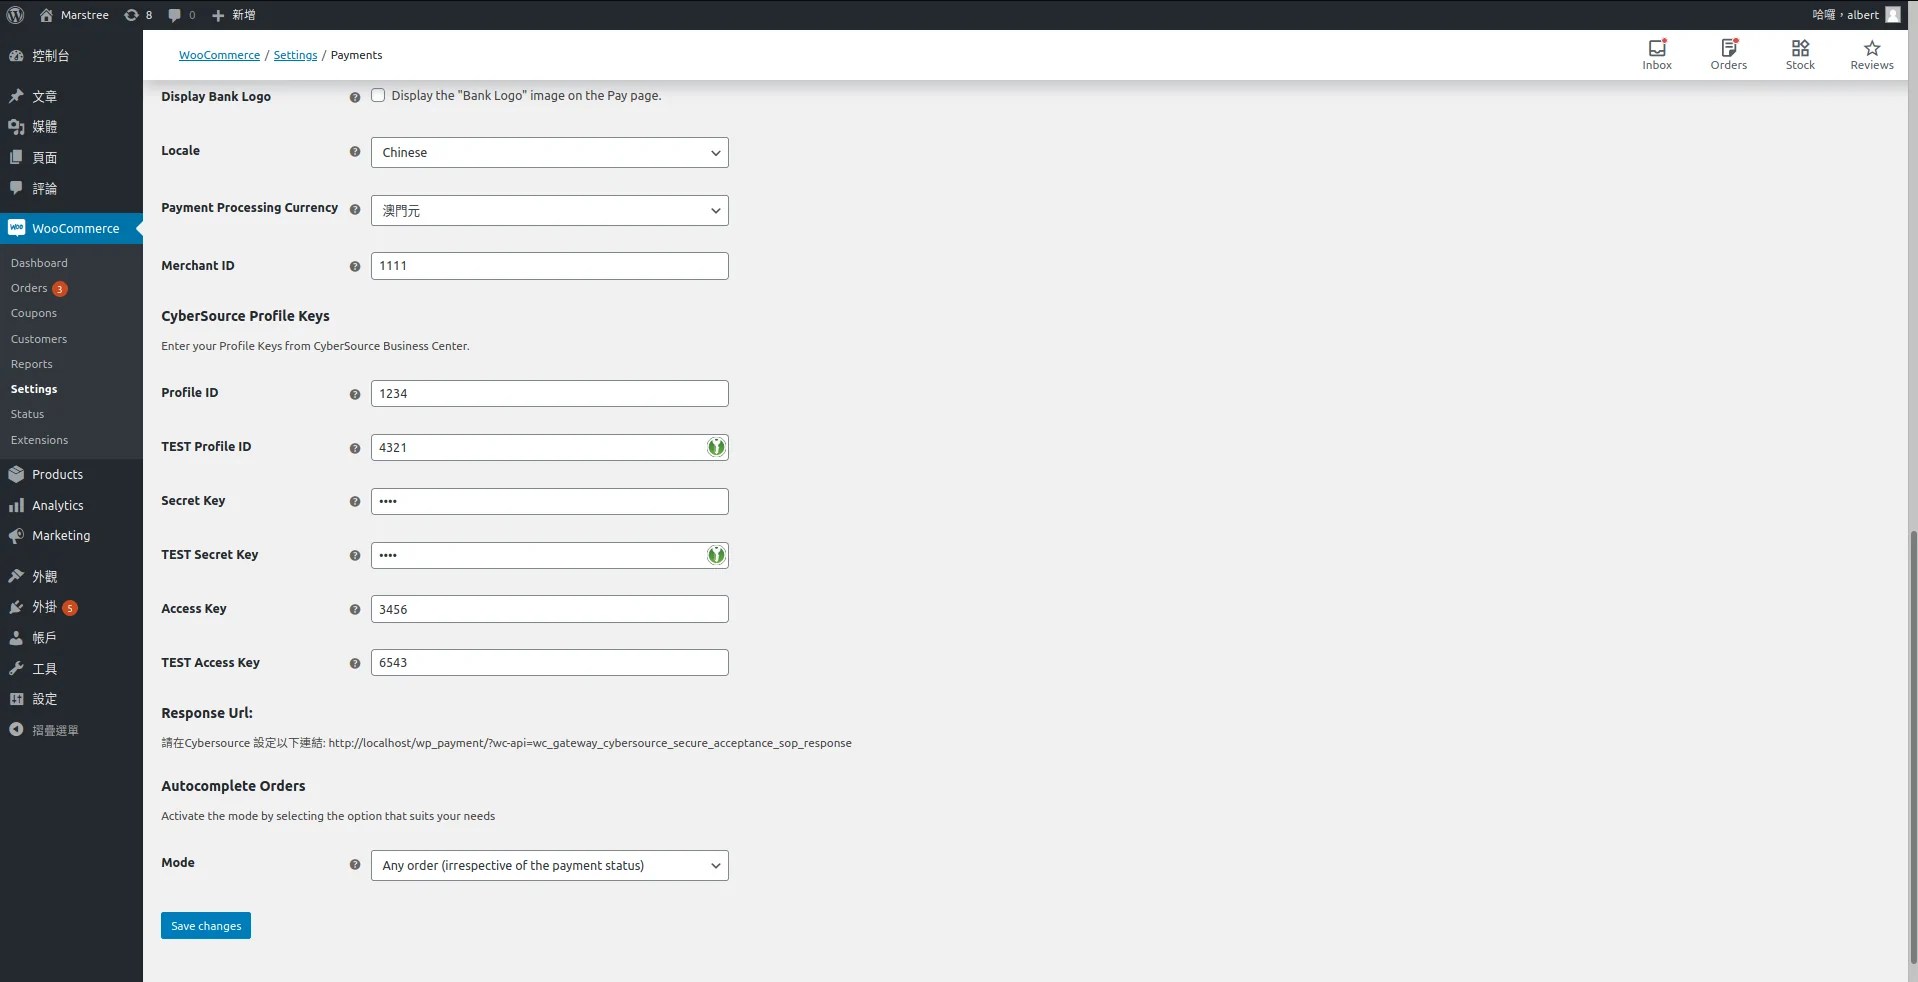Go to WooCommerce Status submenu
This screenshot has height=982, width=1918.
(27, 414)
